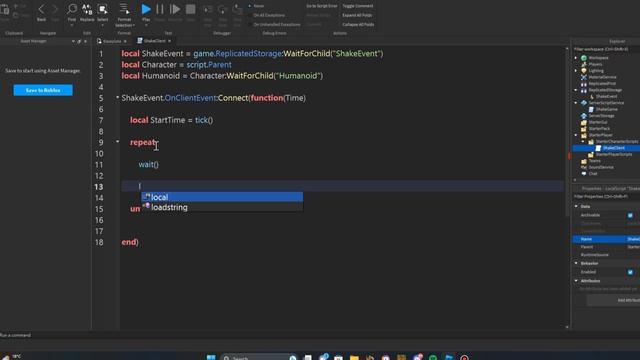Select StarterPlayerScripts in Explorer
Image resolution: width=640 pixels, height=360 pixels.
click(x=613, y=154)
